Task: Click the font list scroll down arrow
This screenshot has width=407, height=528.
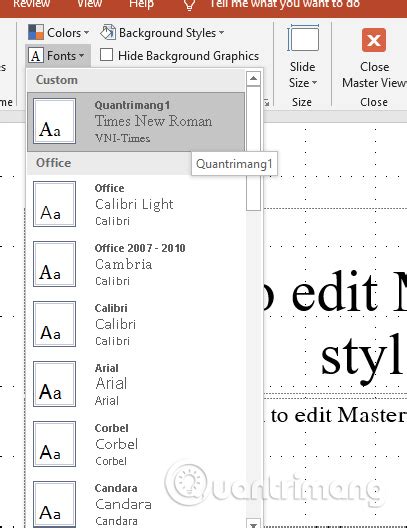Action: (x=253, y=524)
